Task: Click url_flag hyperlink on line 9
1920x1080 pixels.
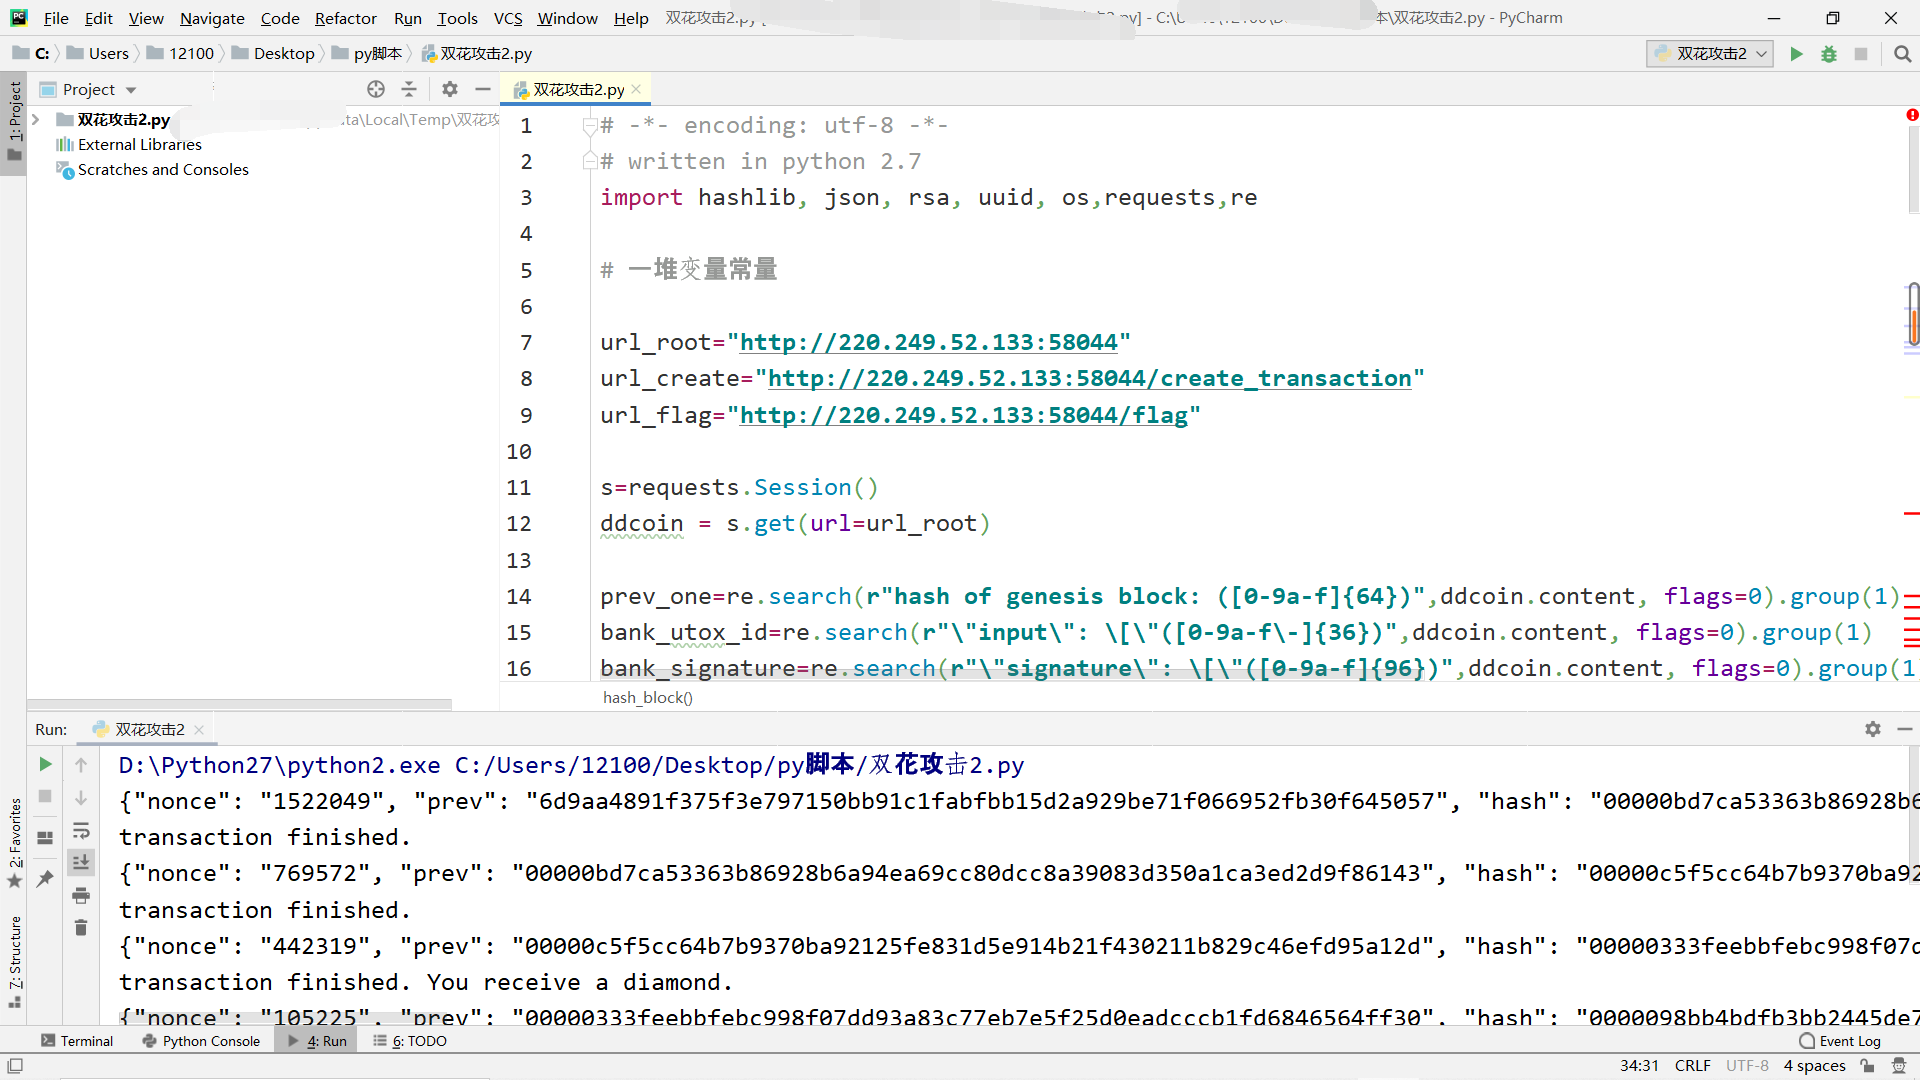Action: pos(962,415)
